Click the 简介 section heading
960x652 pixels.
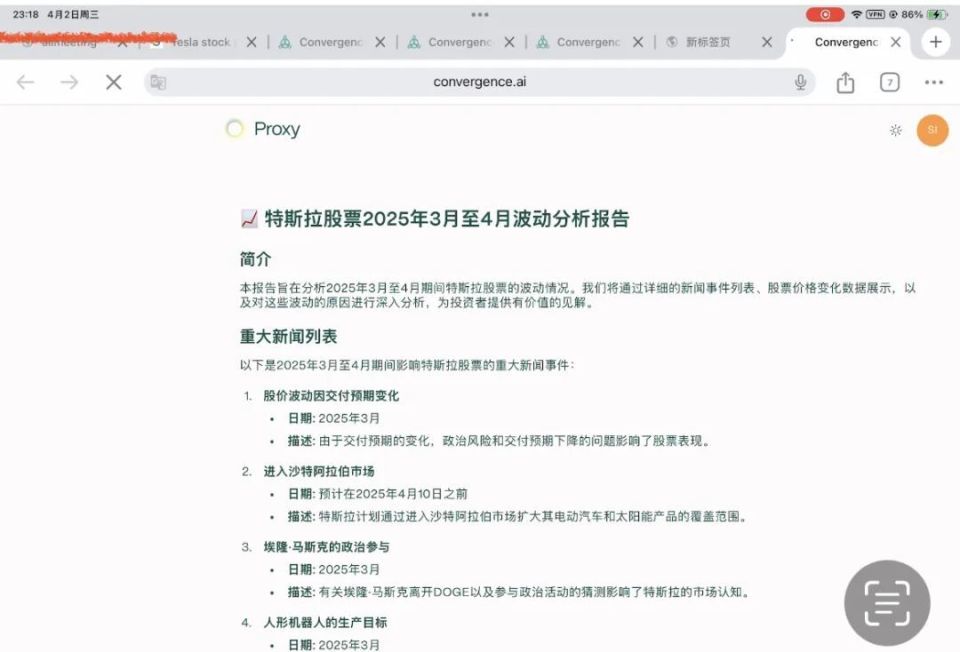255,259
